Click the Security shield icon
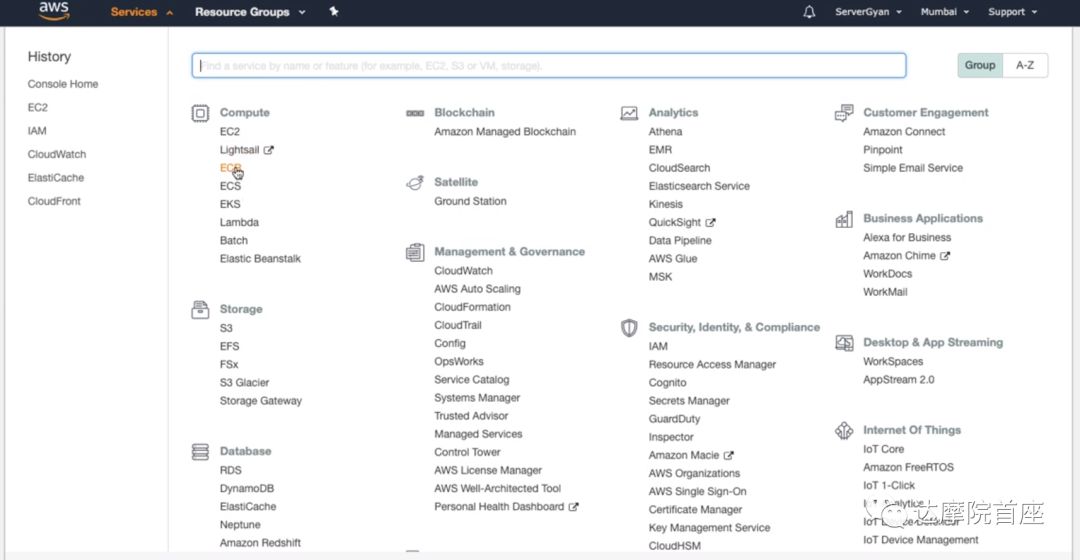The image size is (1080, 560). [629, 328]
